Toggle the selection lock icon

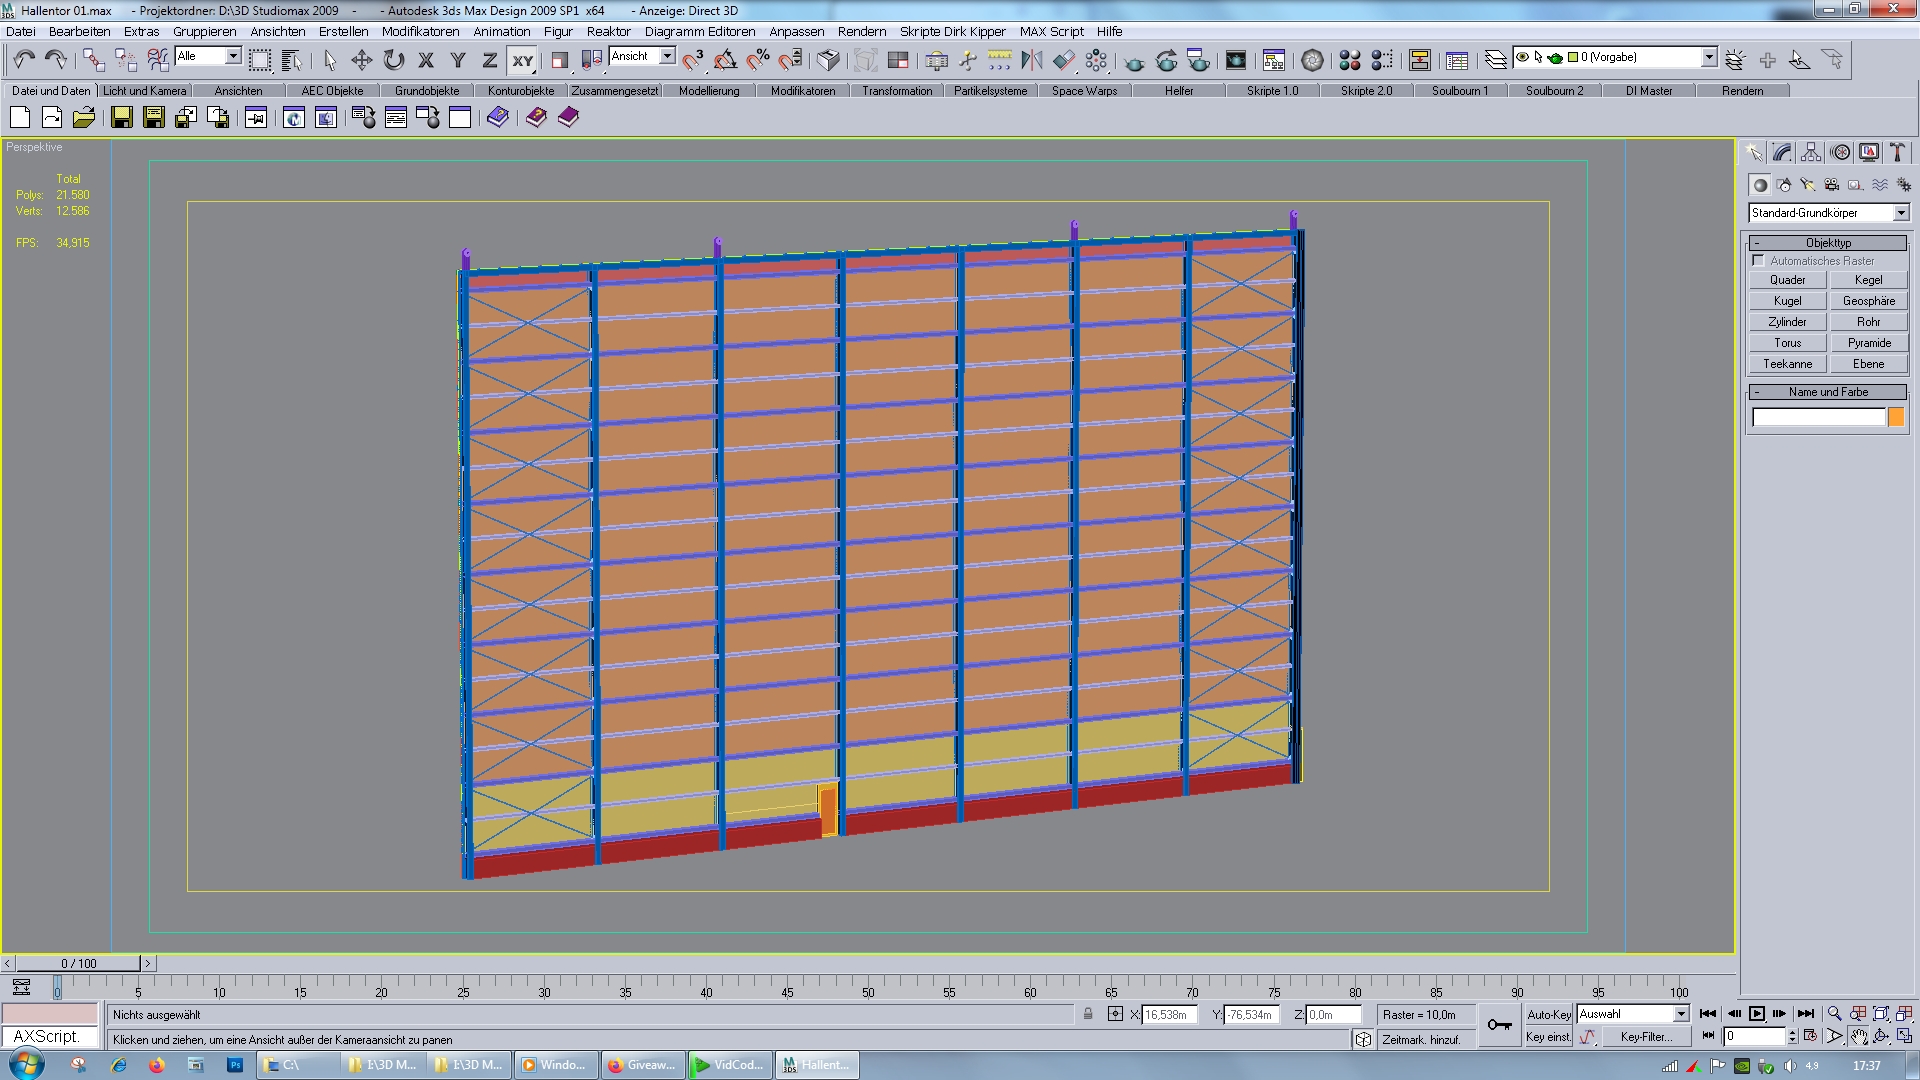1088,1014
